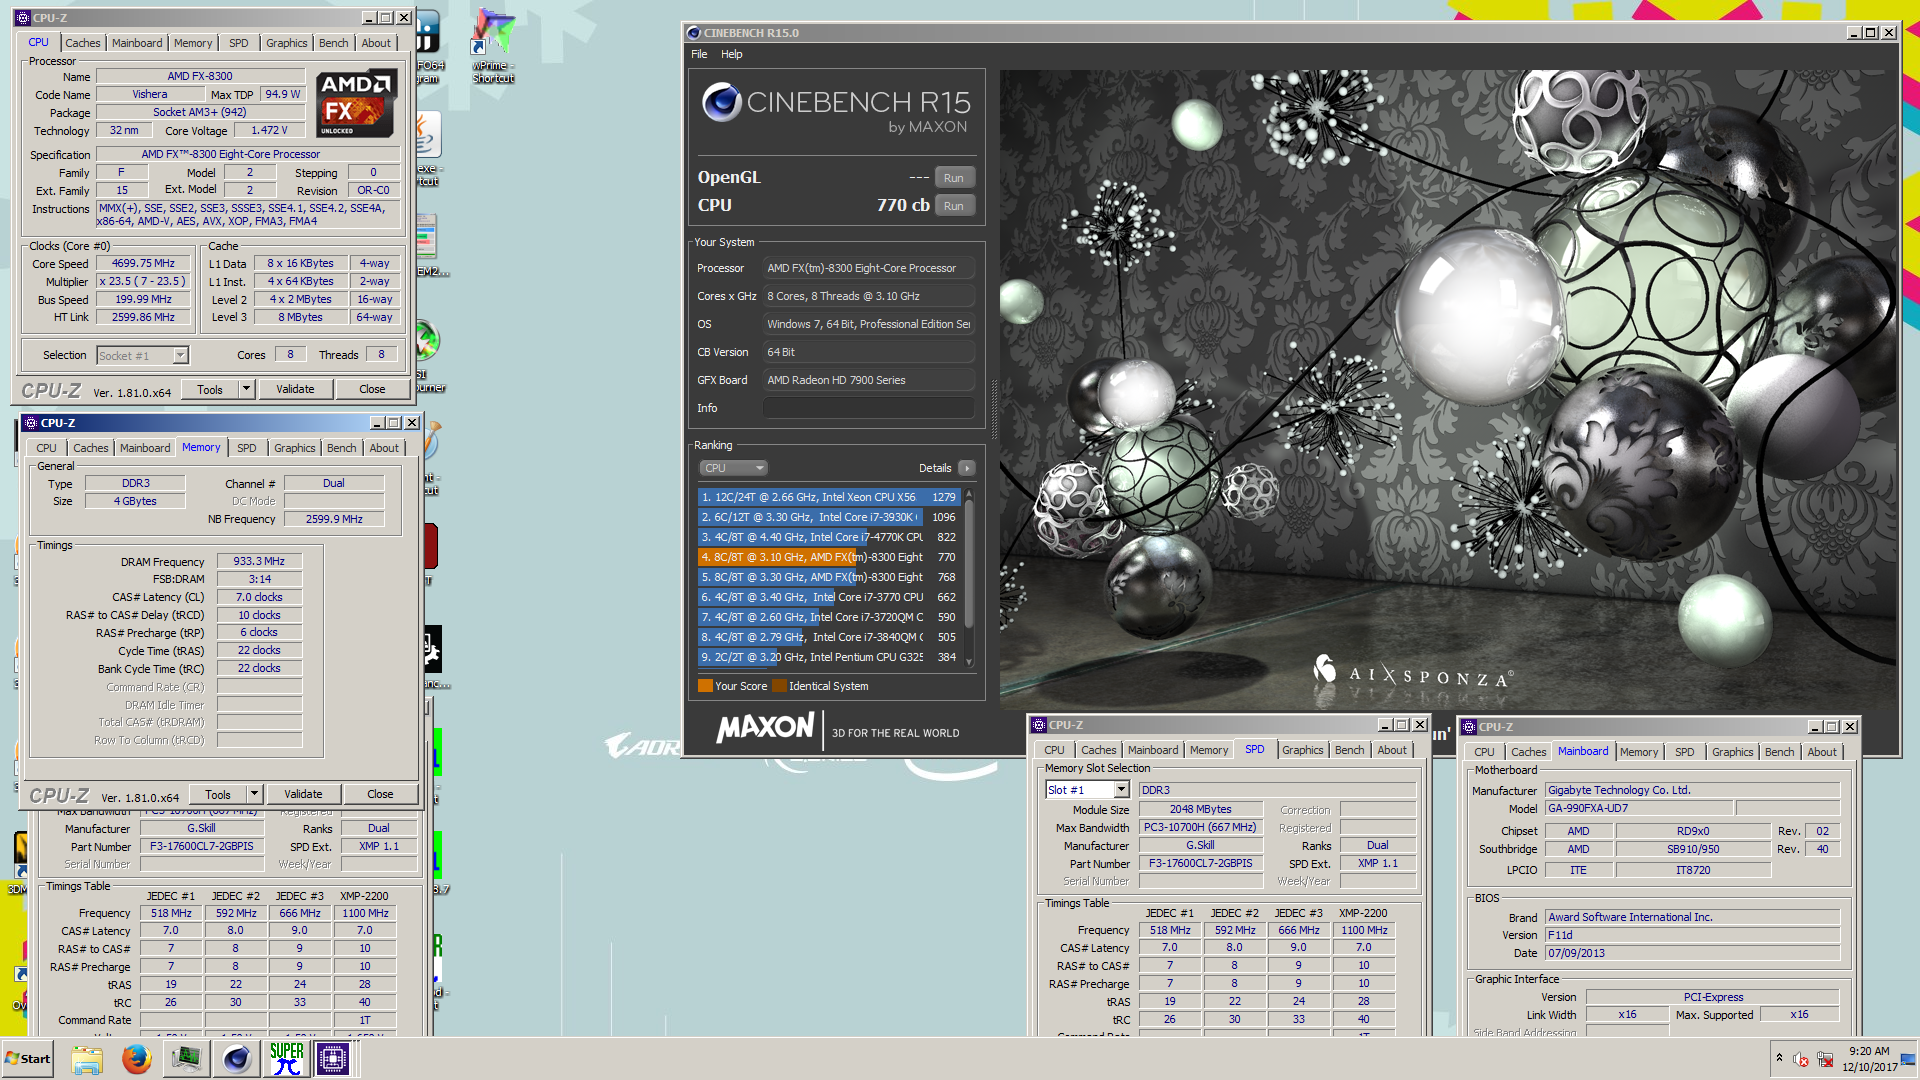Open the wPrime Shortcut desktop icon
The image size is (1920, 1080).
pyautogui.click(x=493, y=45)
